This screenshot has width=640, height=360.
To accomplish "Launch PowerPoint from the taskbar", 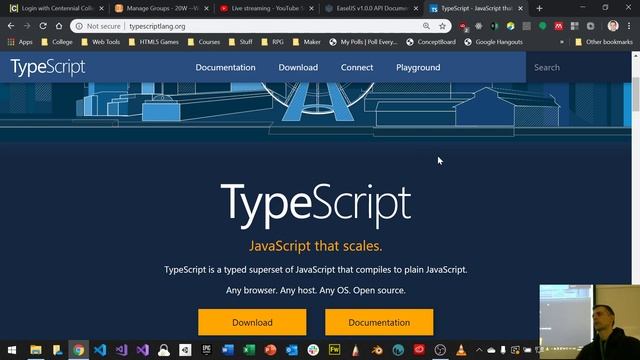I will click(270, 350).
